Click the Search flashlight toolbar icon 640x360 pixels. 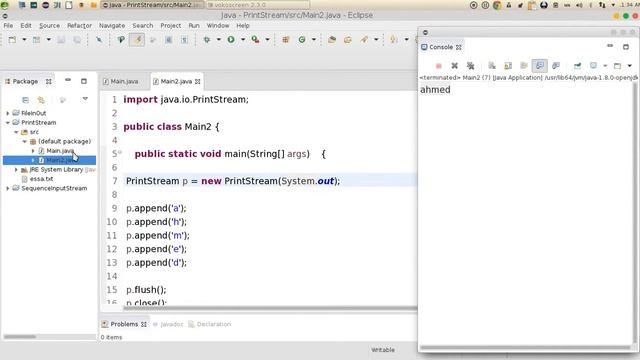click(364, 40)
